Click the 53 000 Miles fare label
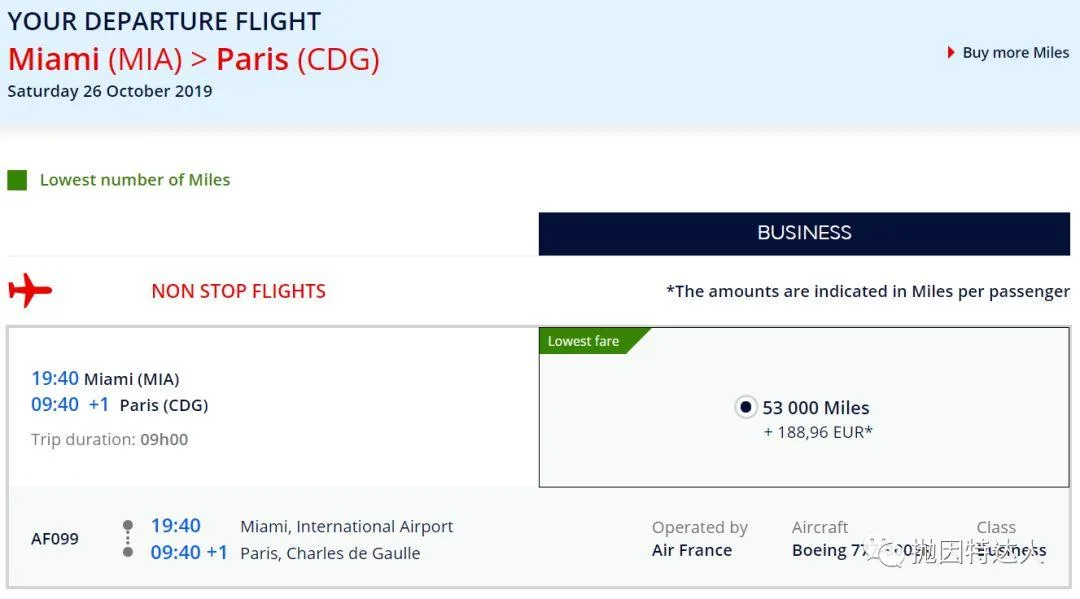The height and width of the screenshot is (599, 1080). tap(816, 408)
